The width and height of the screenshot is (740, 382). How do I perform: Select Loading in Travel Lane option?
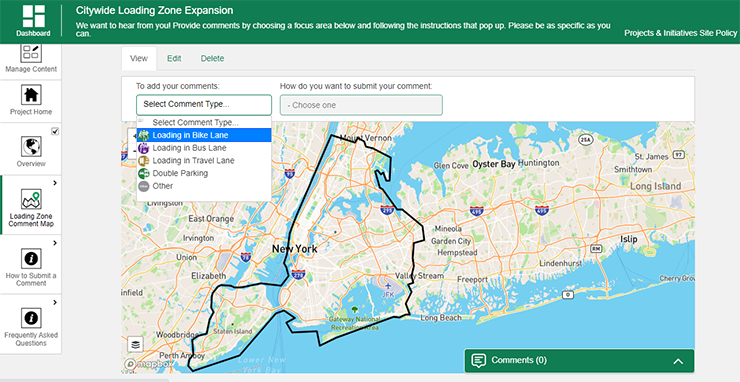tap(204, 161)
